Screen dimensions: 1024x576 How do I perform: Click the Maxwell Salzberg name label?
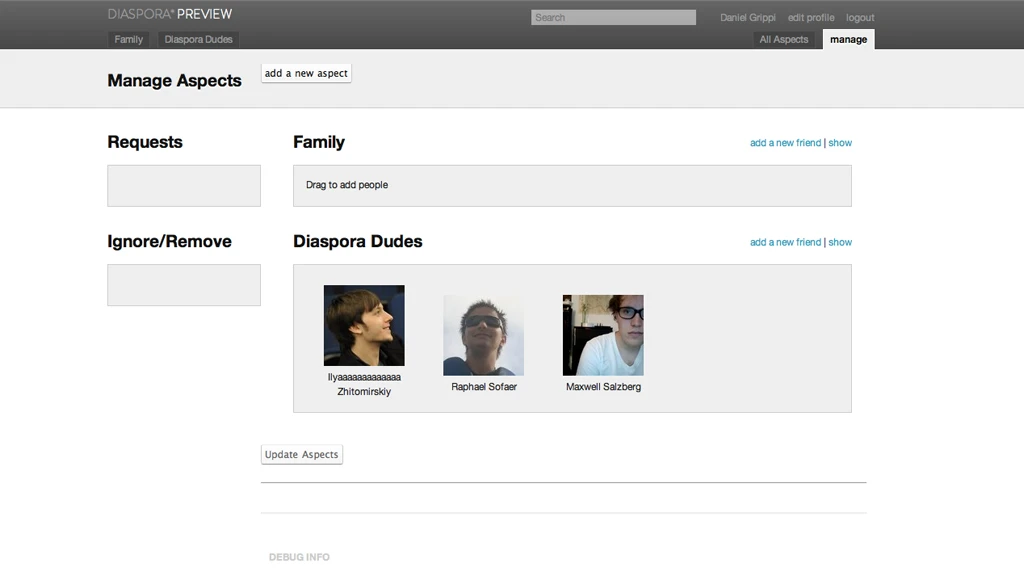click(x=603, y=387)
